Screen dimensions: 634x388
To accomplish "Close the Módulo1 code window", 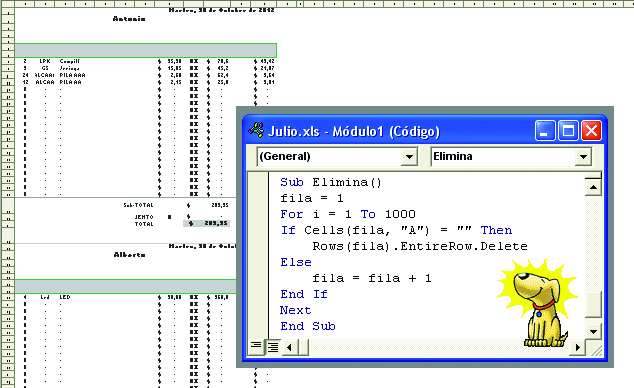I will pyautogui.click(x=591, y=131).
